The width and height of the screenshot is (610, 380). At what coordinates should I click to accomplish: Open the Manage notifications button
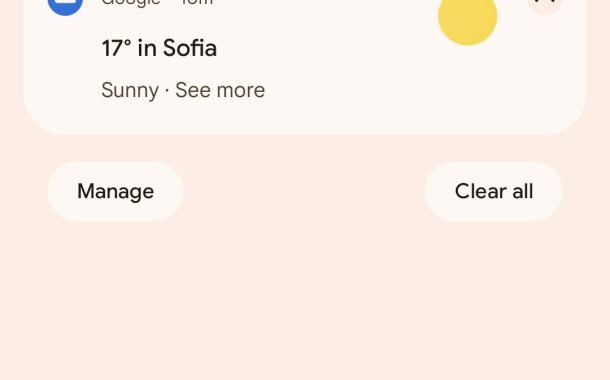[x=116, y=191]
